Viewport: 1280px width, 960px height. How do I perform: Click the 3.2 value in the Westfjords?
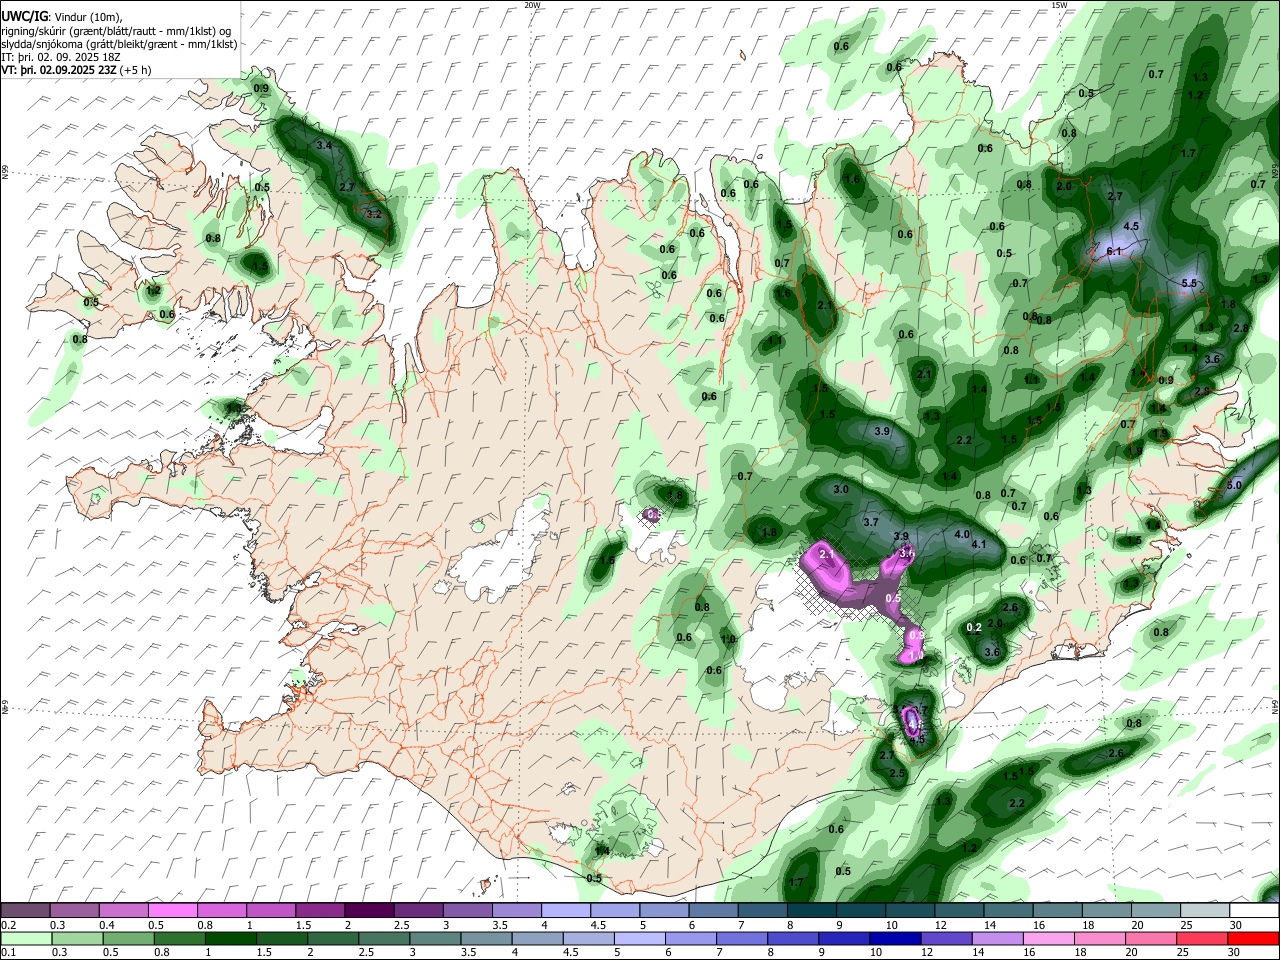coord(374,215)
